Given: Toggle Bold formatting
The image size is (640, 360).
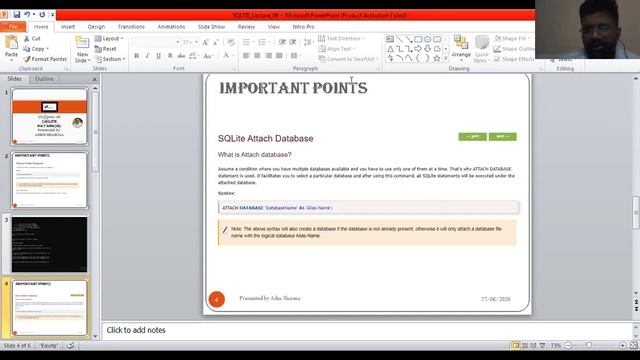Looking at the screenshot, I should (x=136, y=56).
